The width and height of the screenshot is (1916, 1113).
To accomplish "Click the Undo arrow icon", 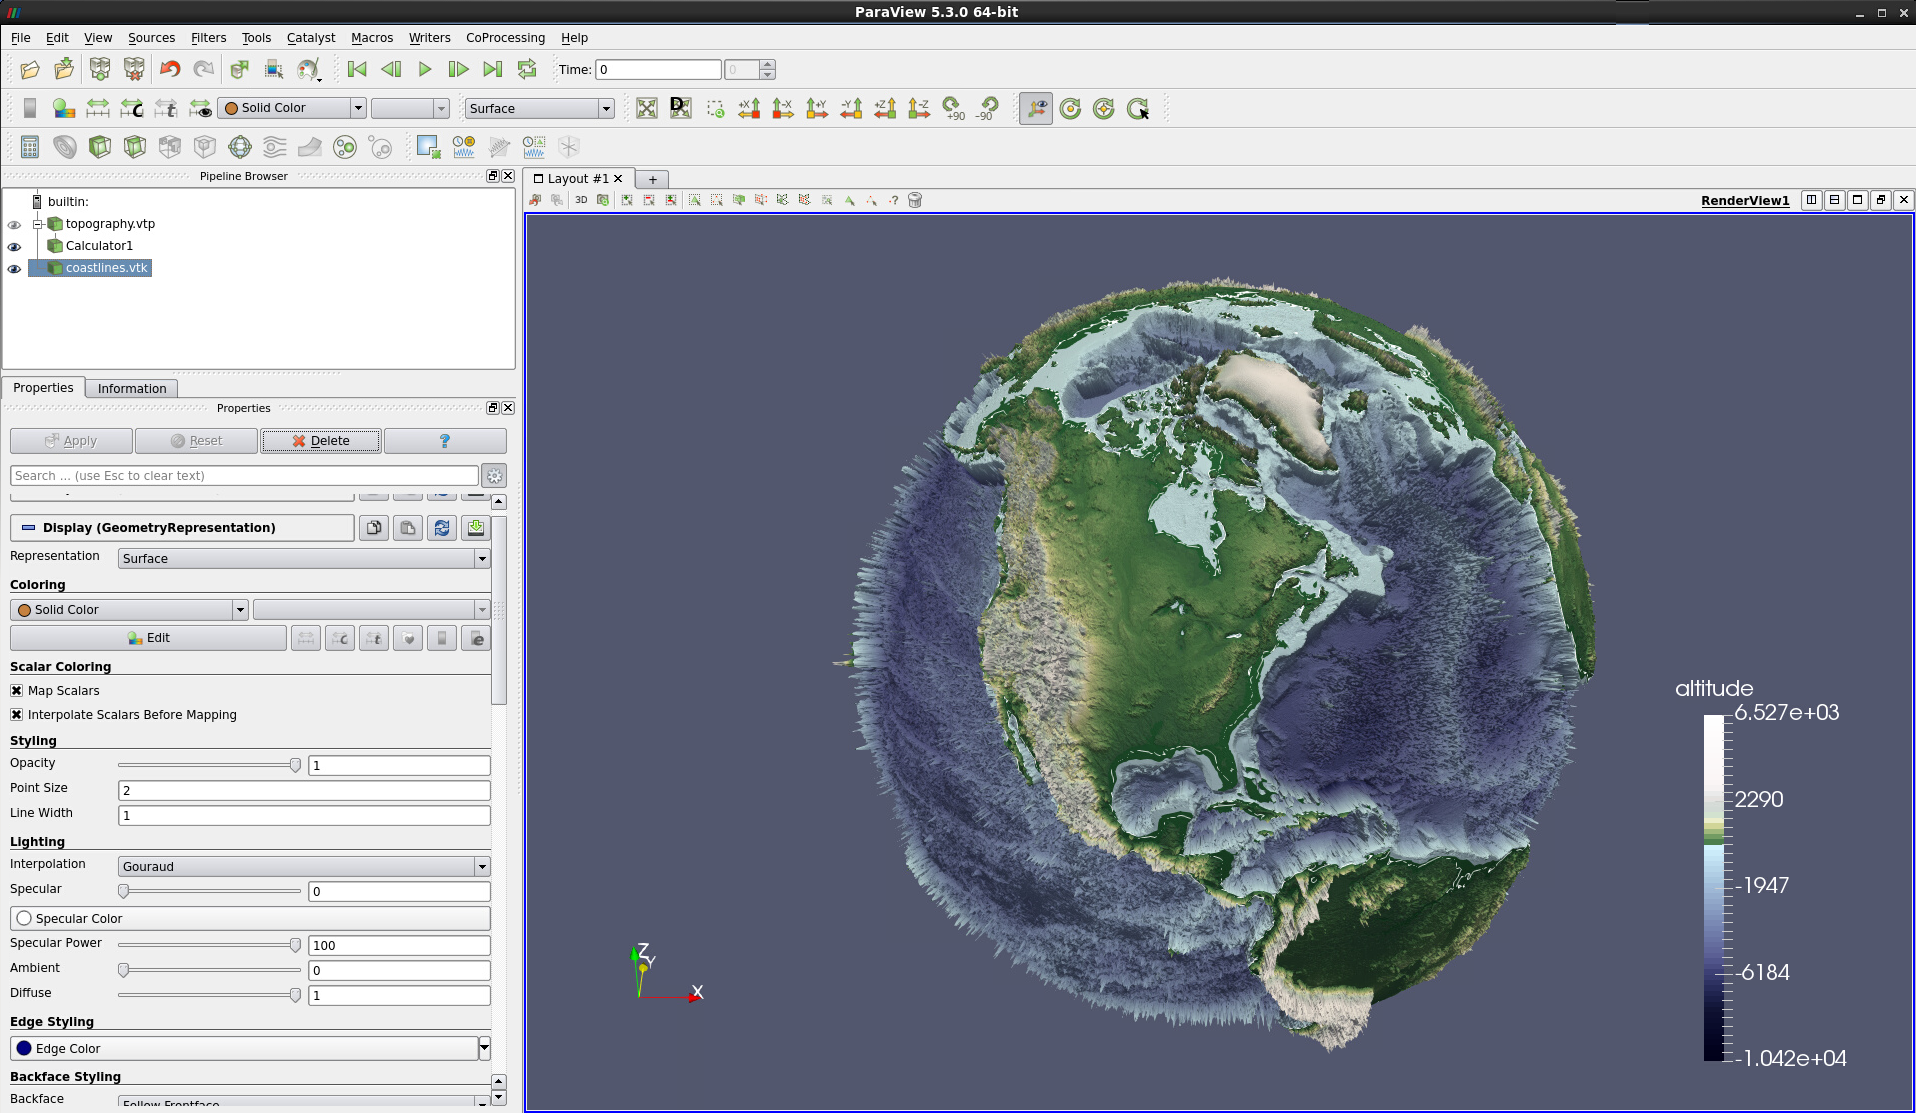I will click(x=170, y=69).
